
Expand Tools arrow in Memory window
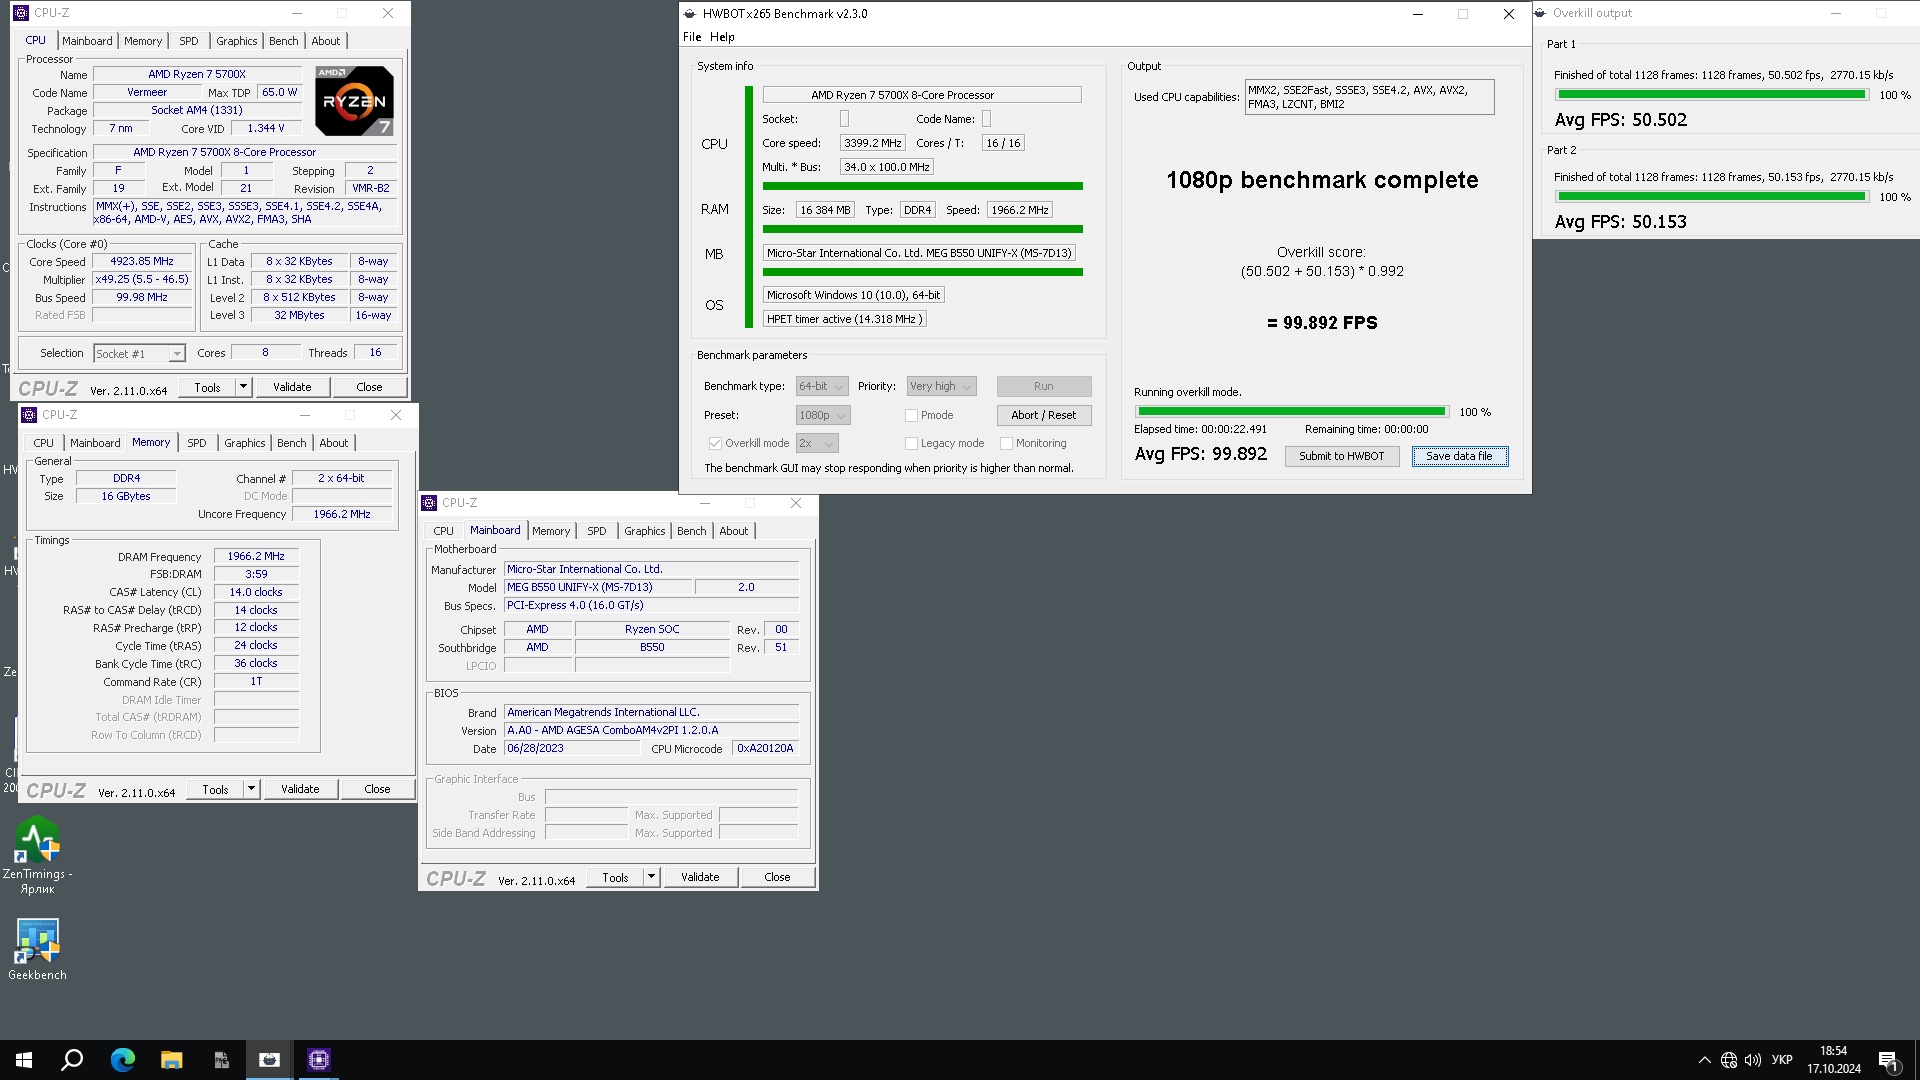point(251,789)
